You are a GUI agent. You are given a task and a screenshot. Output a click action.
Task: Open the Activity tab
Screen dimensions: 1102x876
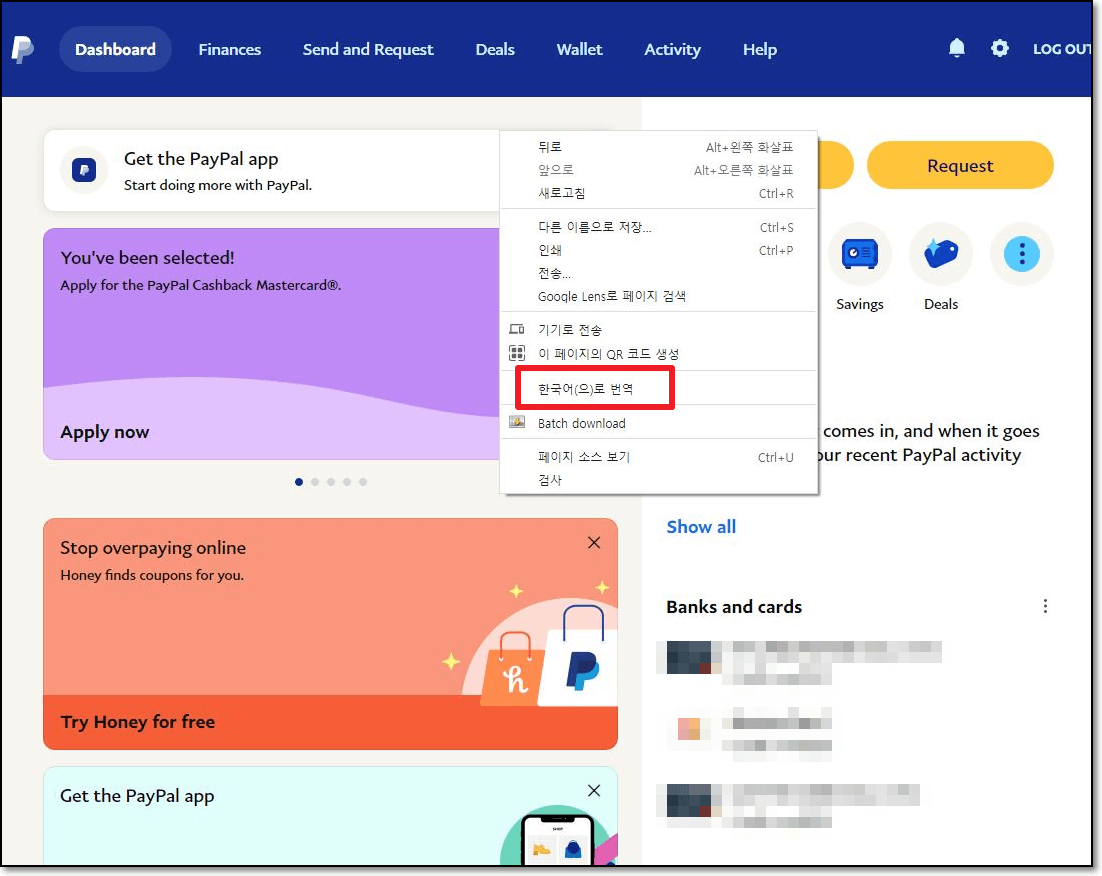click(673, 49)
